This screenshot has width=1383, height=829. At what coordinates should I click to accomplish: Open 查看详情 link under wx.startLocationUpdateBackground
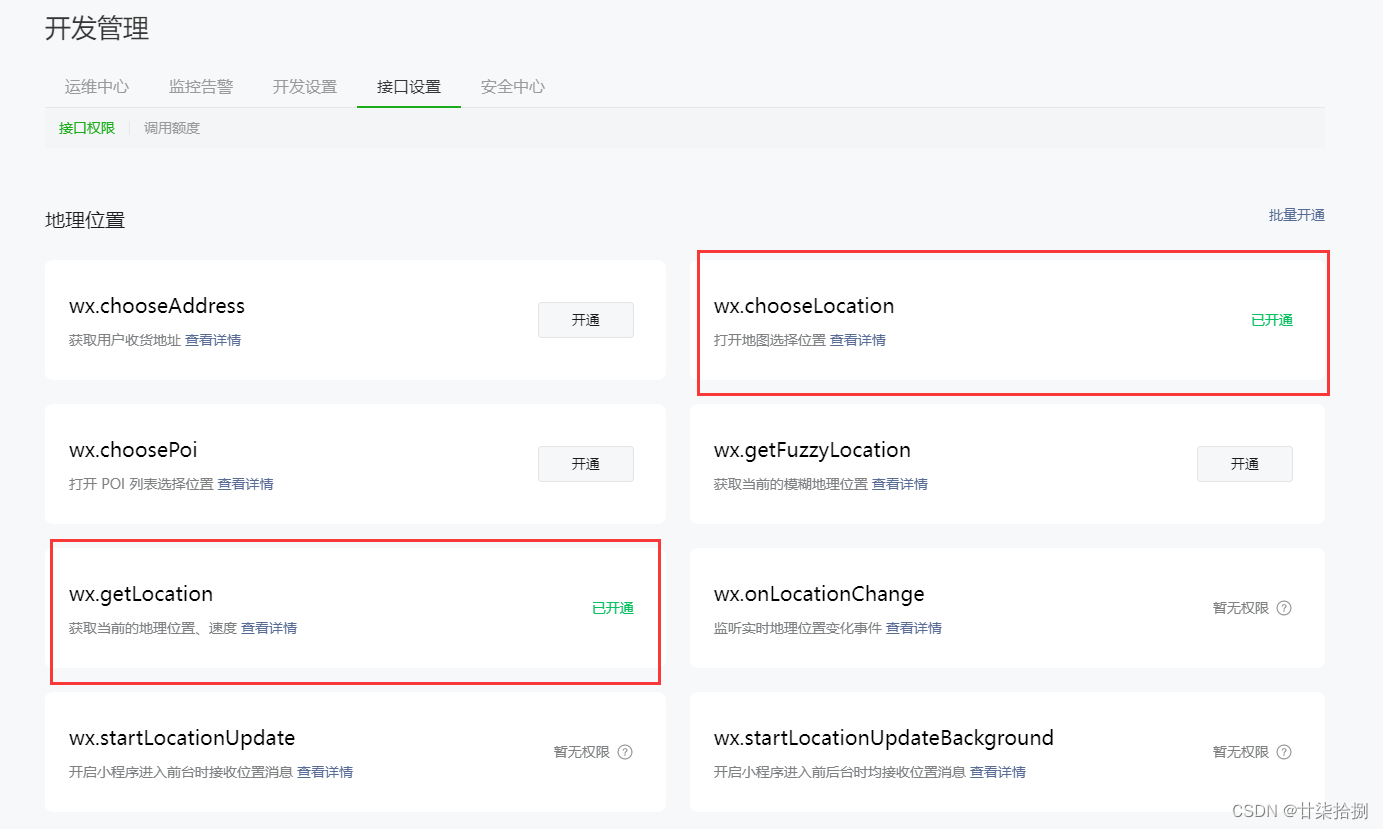coord(998,772)
